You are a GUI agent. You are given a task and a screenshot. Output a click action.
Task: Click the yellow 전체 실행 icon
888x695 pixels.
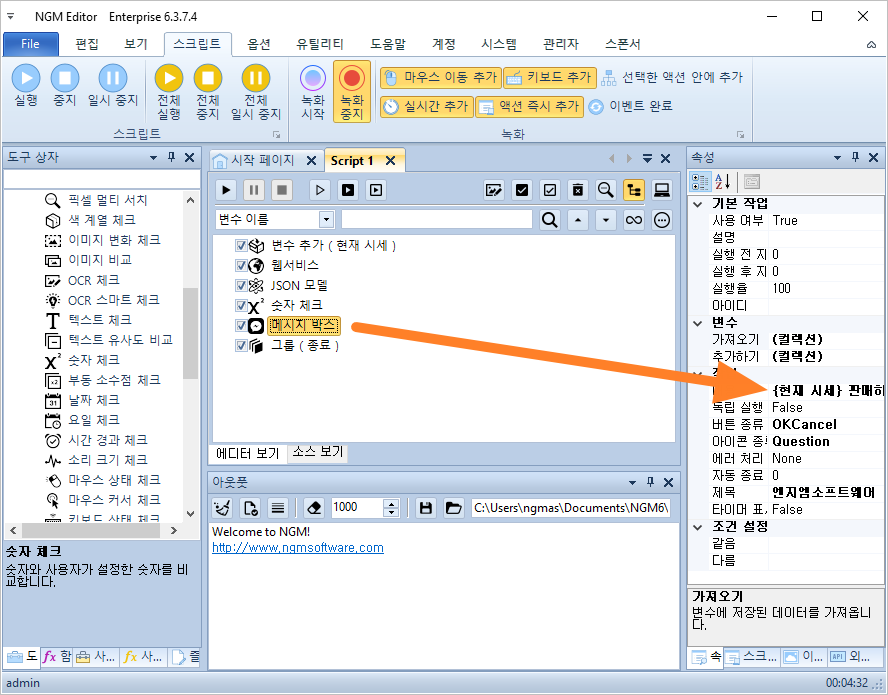169,78
